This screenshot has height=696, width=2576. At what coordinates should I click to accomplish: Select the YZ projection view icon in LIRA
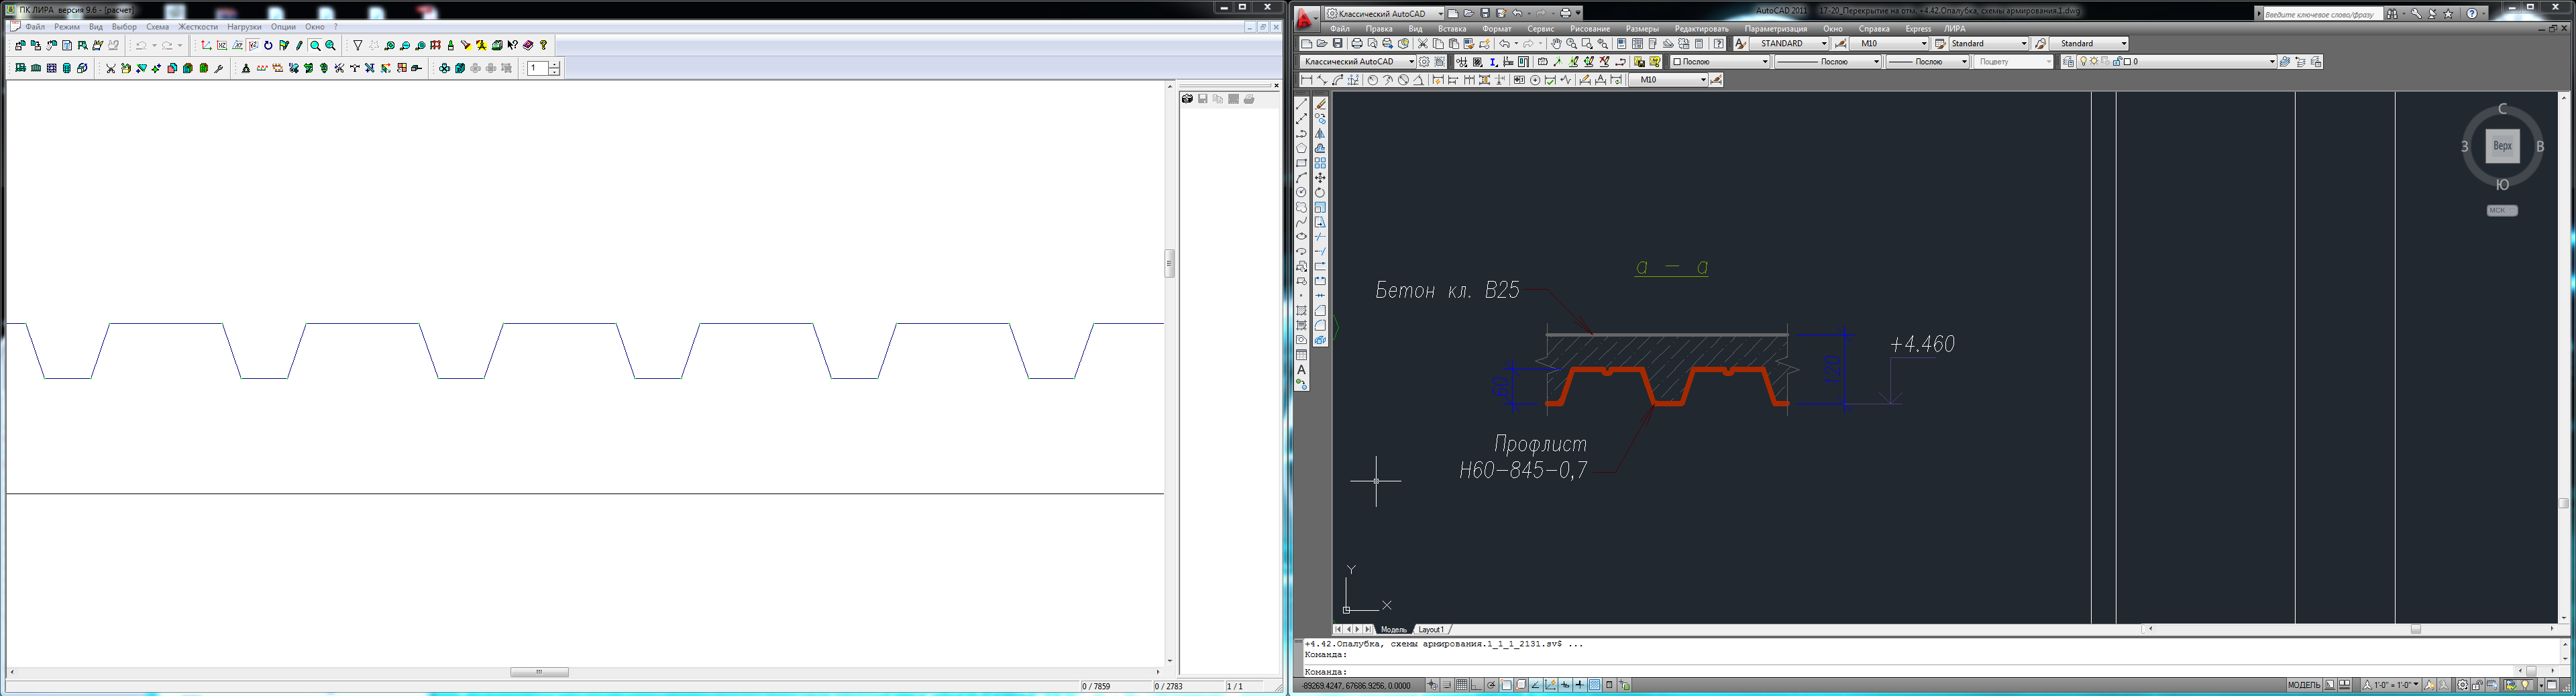click(x=253, y=45)
